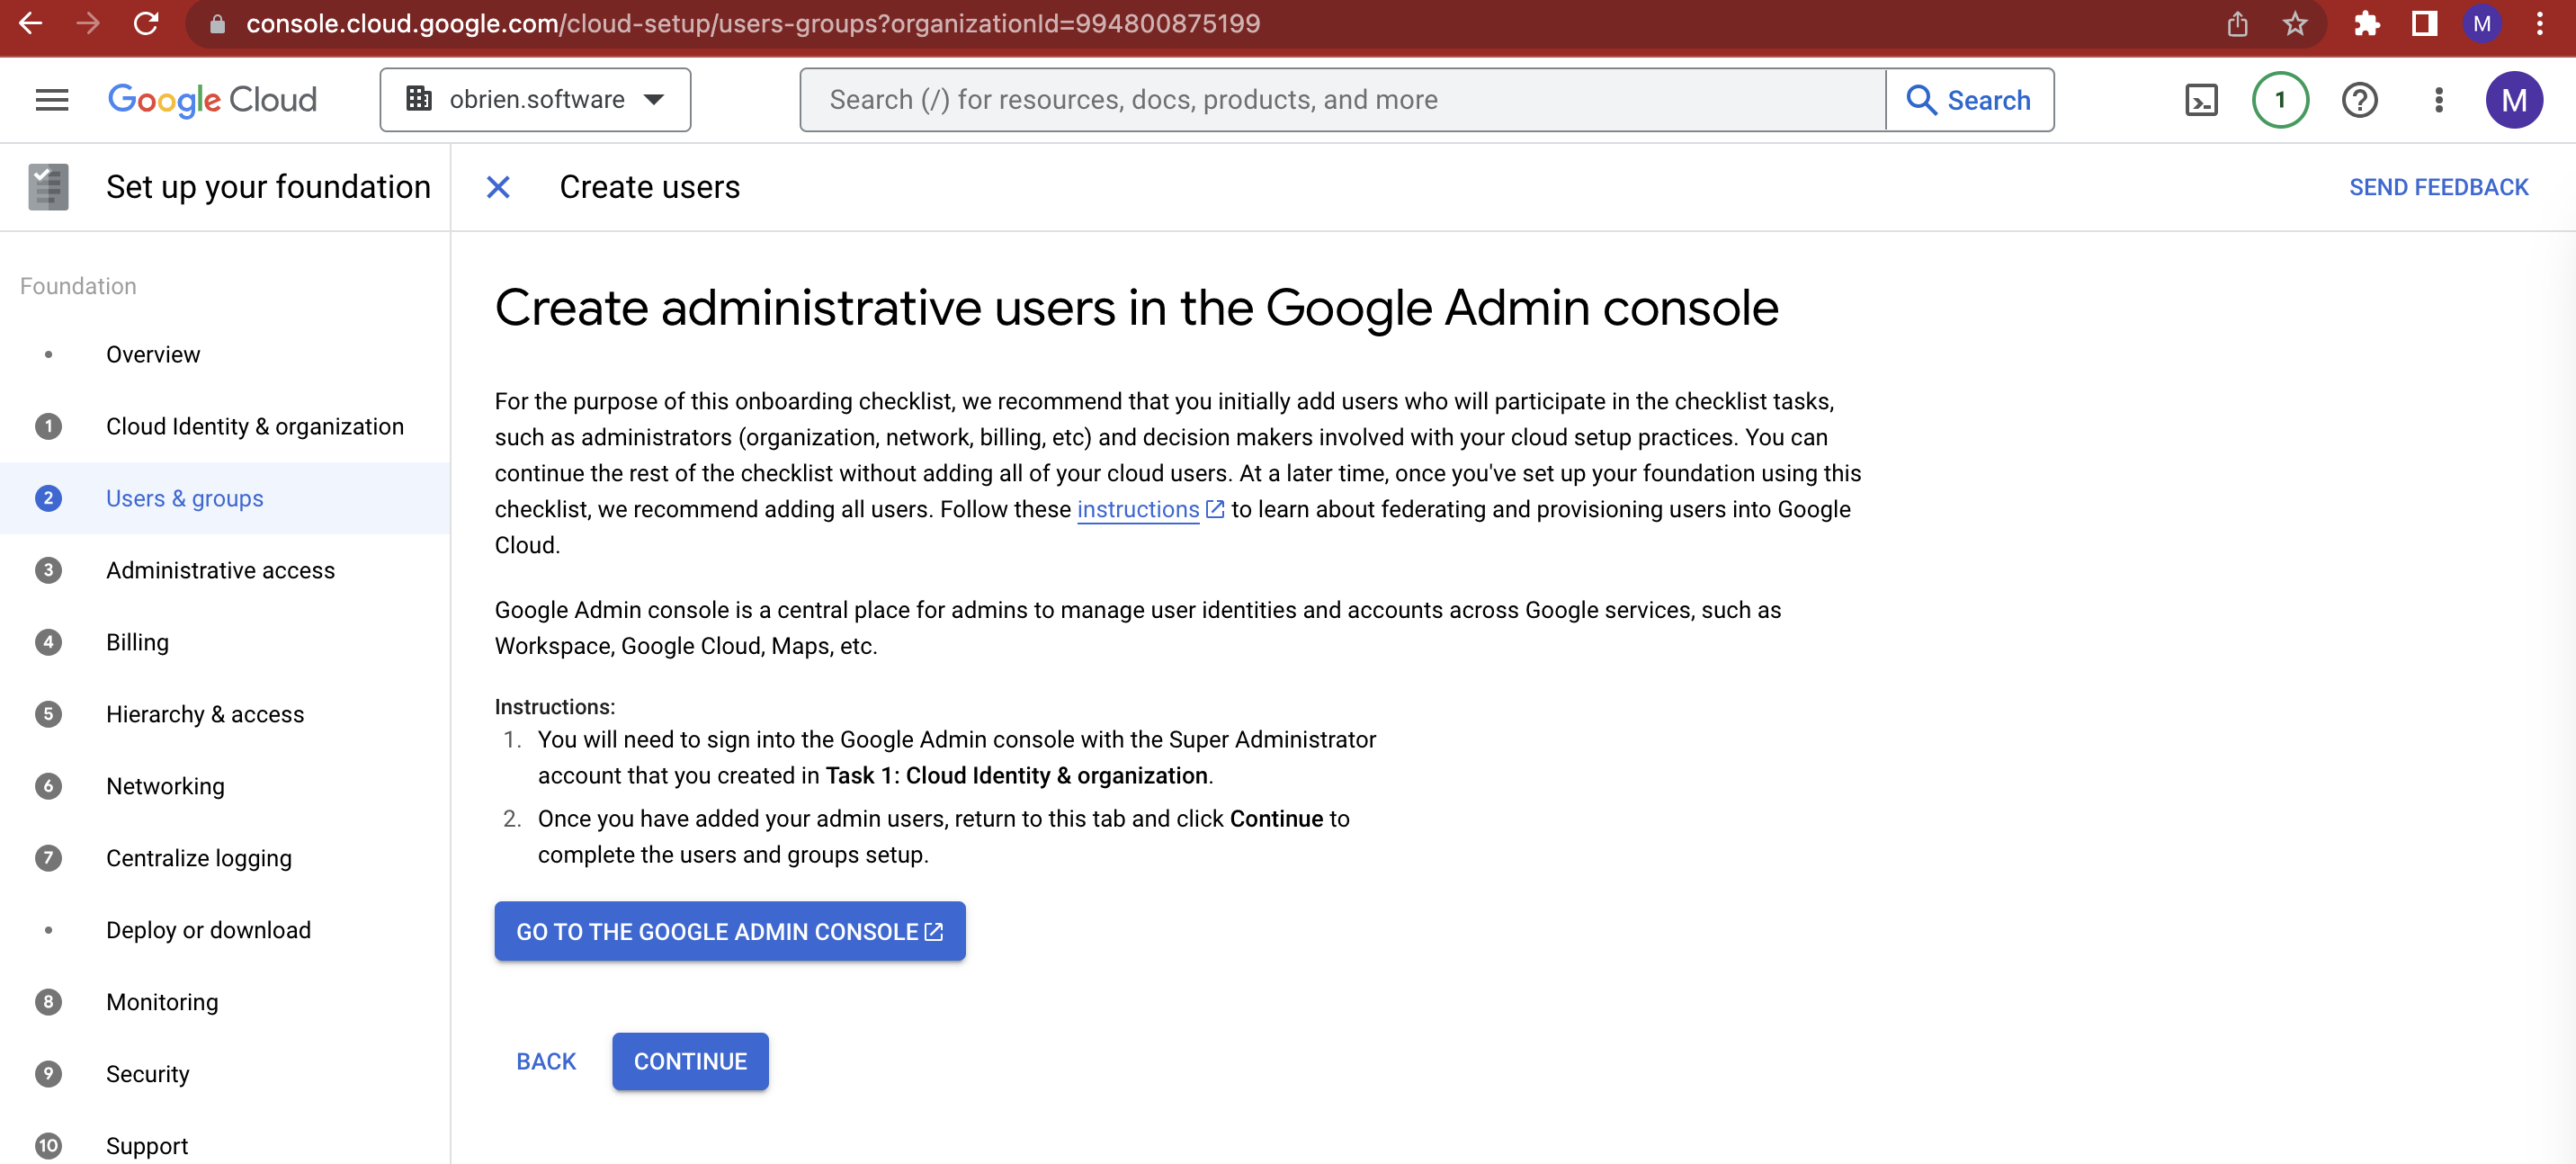This screenshot has width=2576, height=1164.
Task: Click the CONTINUE button
Action: coord(690,1061)
